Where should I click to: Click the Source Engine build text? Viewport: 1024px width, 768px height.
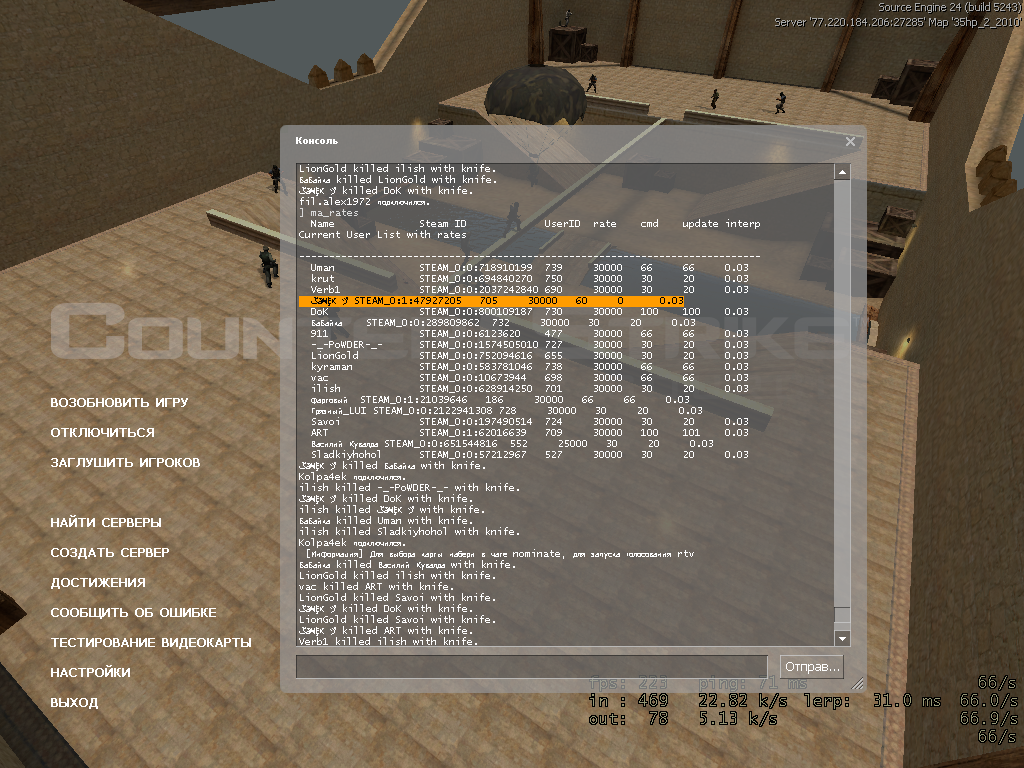tap(949, 7)
